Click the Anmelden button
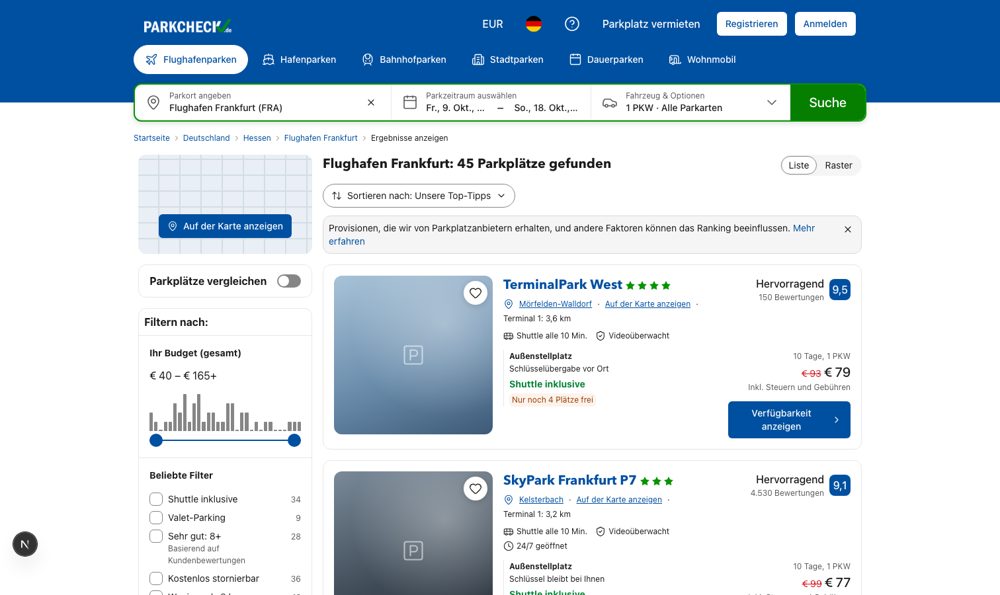Screen dimensions: 1000x595 tap(825, 24)
